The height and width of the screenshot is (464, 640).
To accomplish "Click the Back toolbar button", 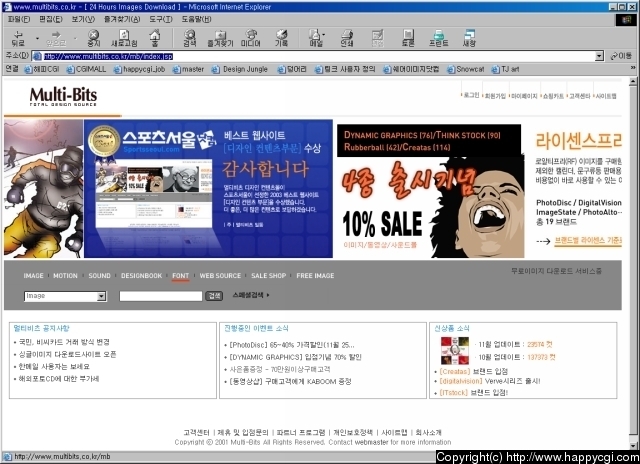I will click(18, 38).
